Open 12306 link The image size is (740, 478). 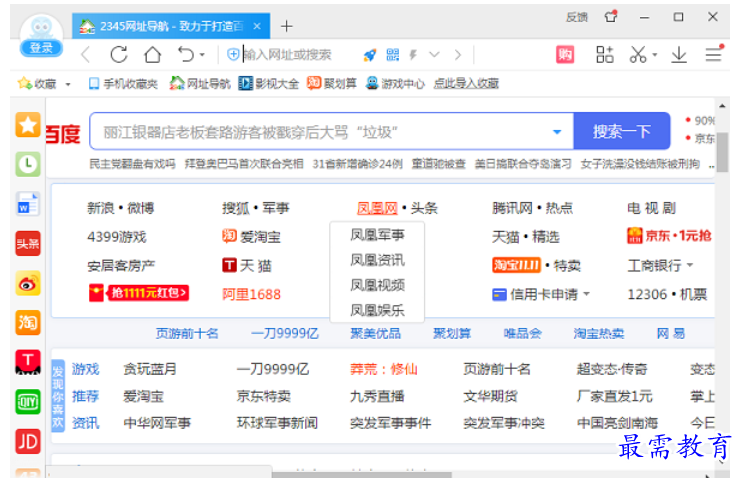point(647,294)
